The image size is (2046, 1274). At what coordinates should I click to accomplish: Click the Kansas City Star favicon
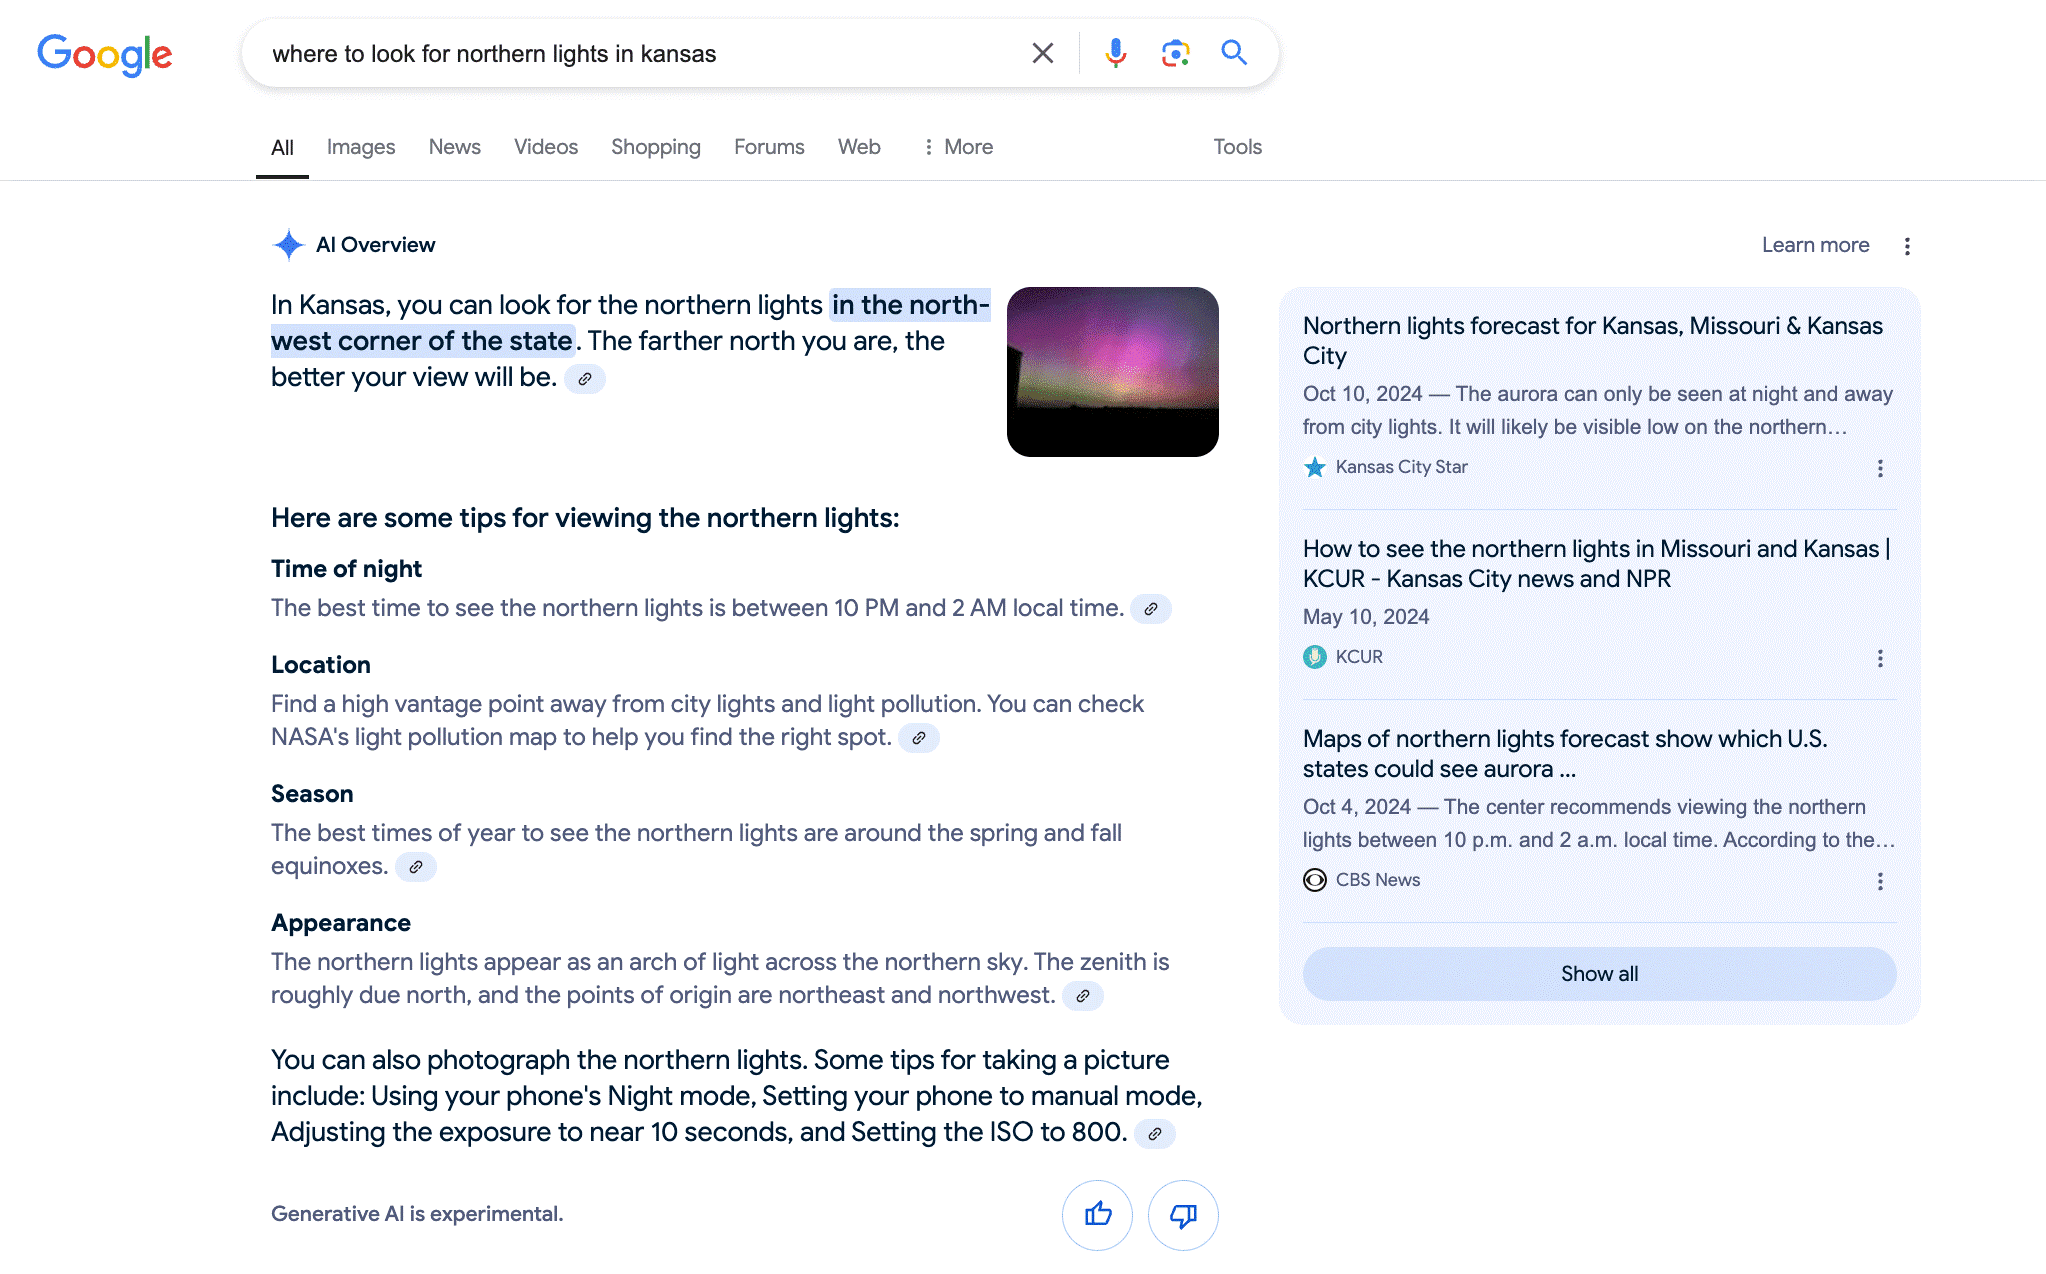click(1315, 467)
